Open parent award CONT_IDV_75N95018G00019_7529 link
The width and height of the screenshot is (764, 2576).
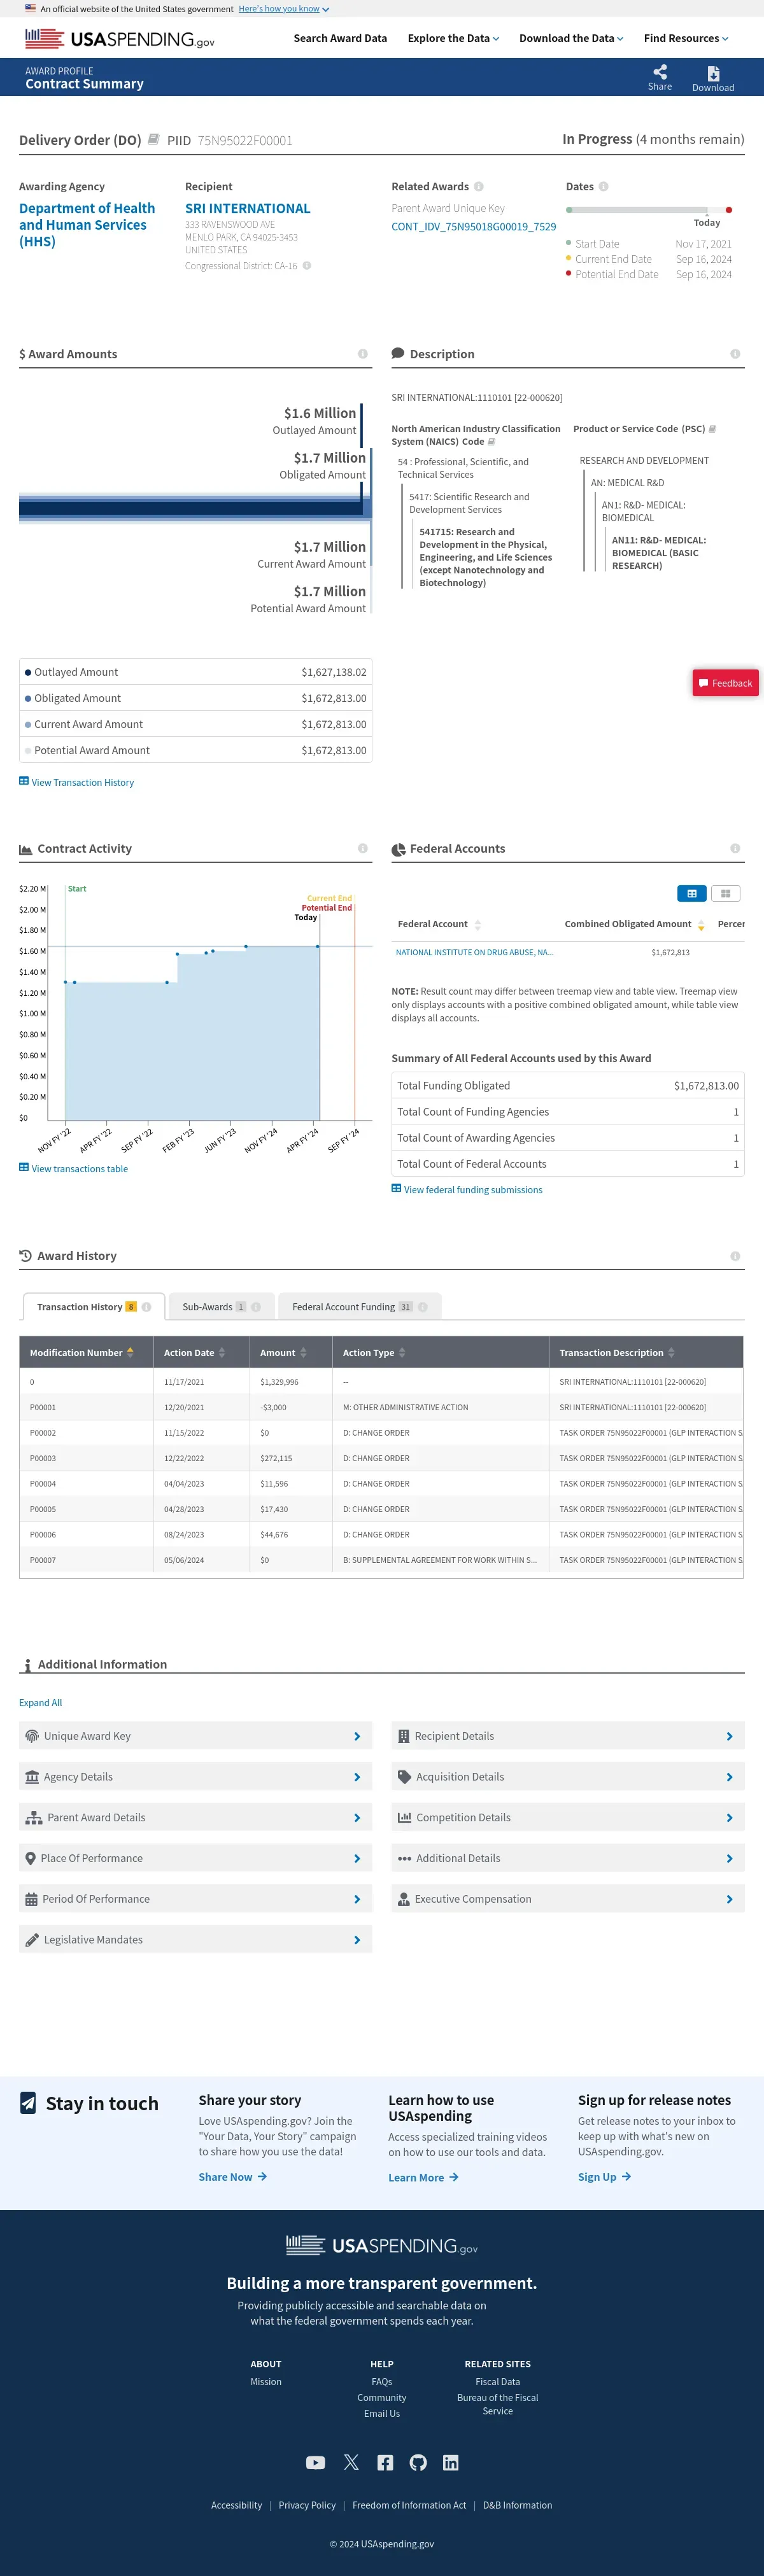474,227
